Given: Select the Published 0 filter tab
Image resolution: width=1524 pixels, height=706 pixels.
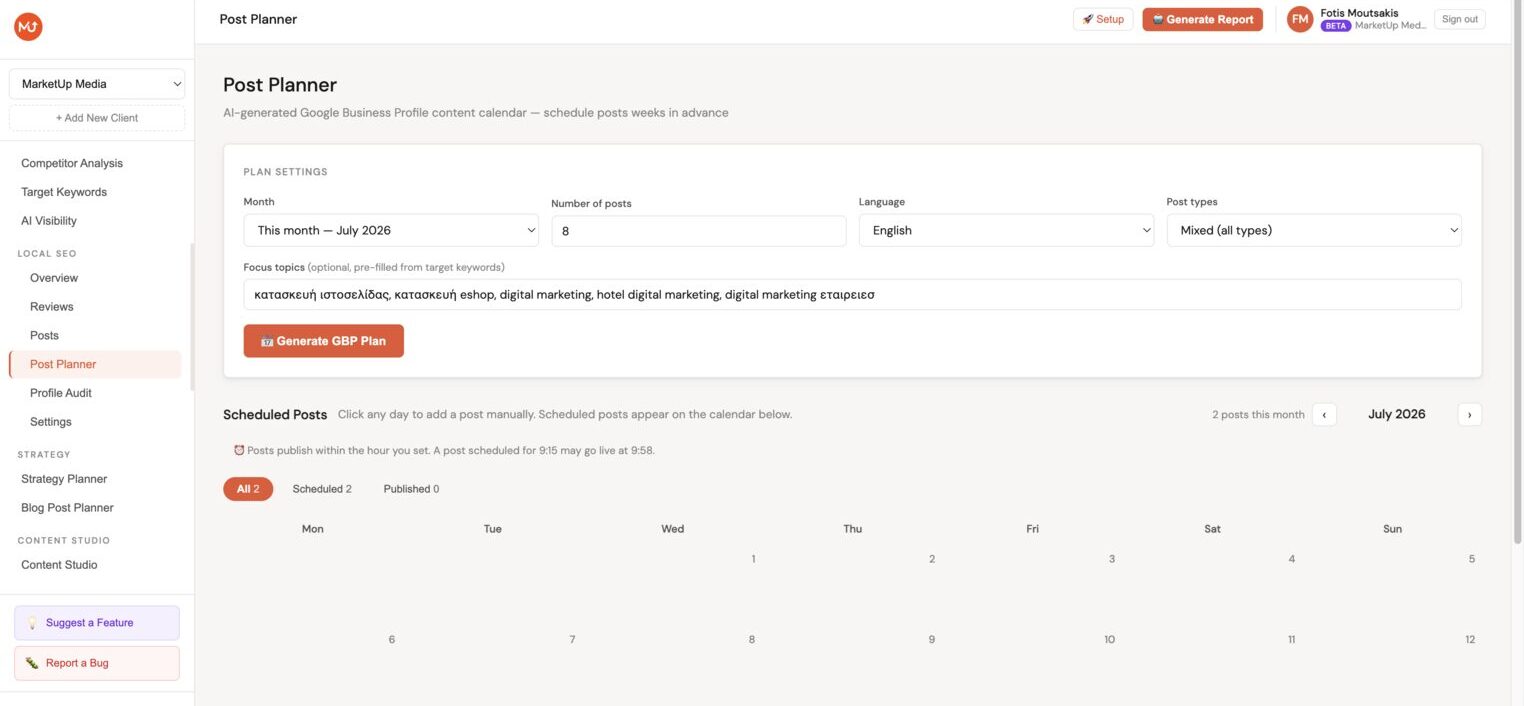Looking at the screenshot, I should (411, 489).
